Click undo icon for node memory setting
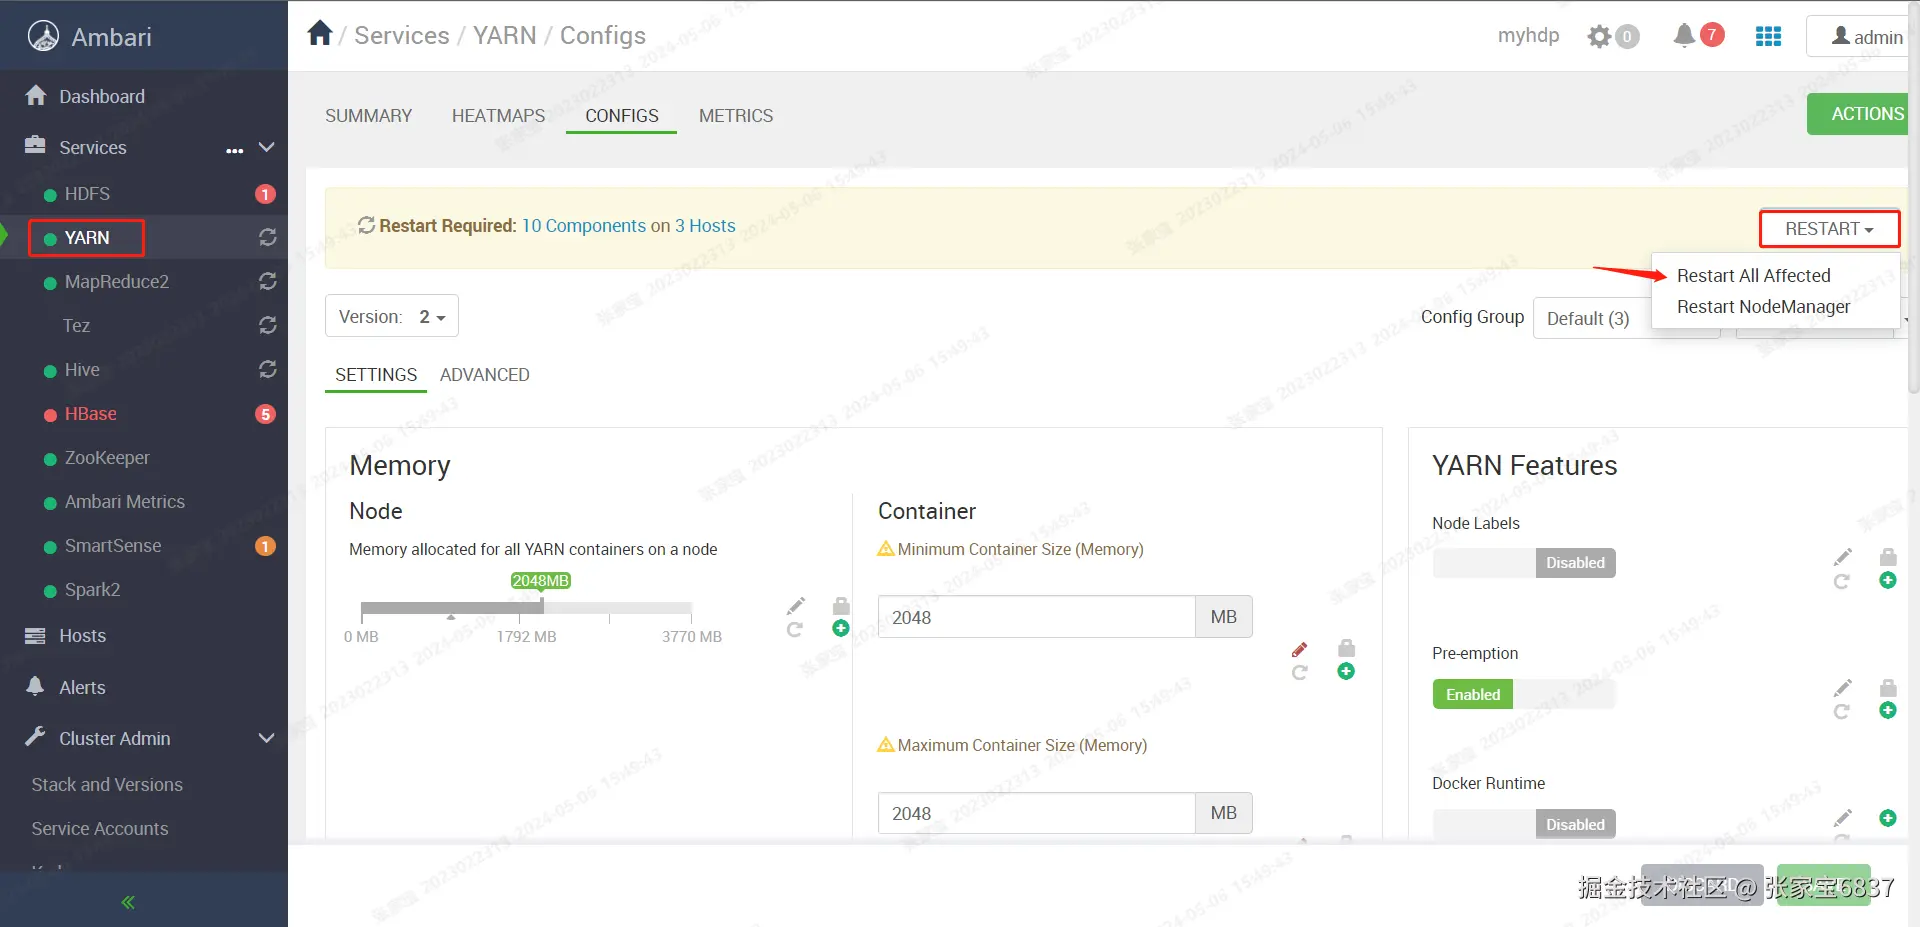This screenshot has width=1920, height=927. click(795, 629)
